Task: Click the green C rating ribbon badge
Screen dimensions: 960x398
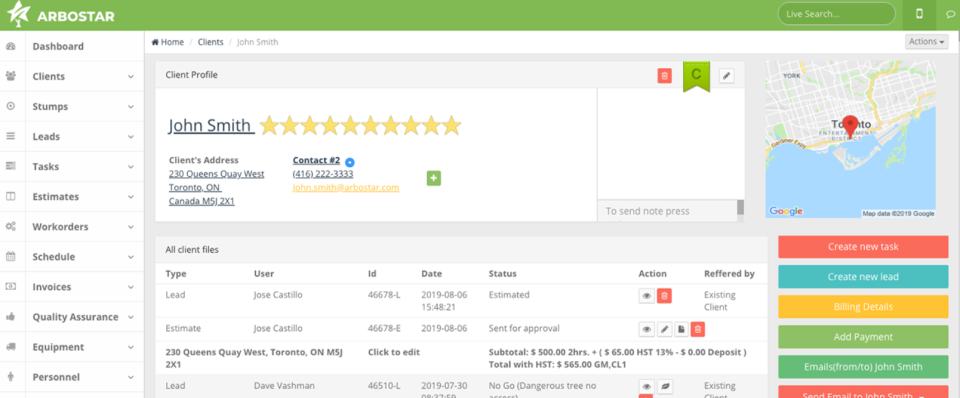Action: (x=696, y=76)
